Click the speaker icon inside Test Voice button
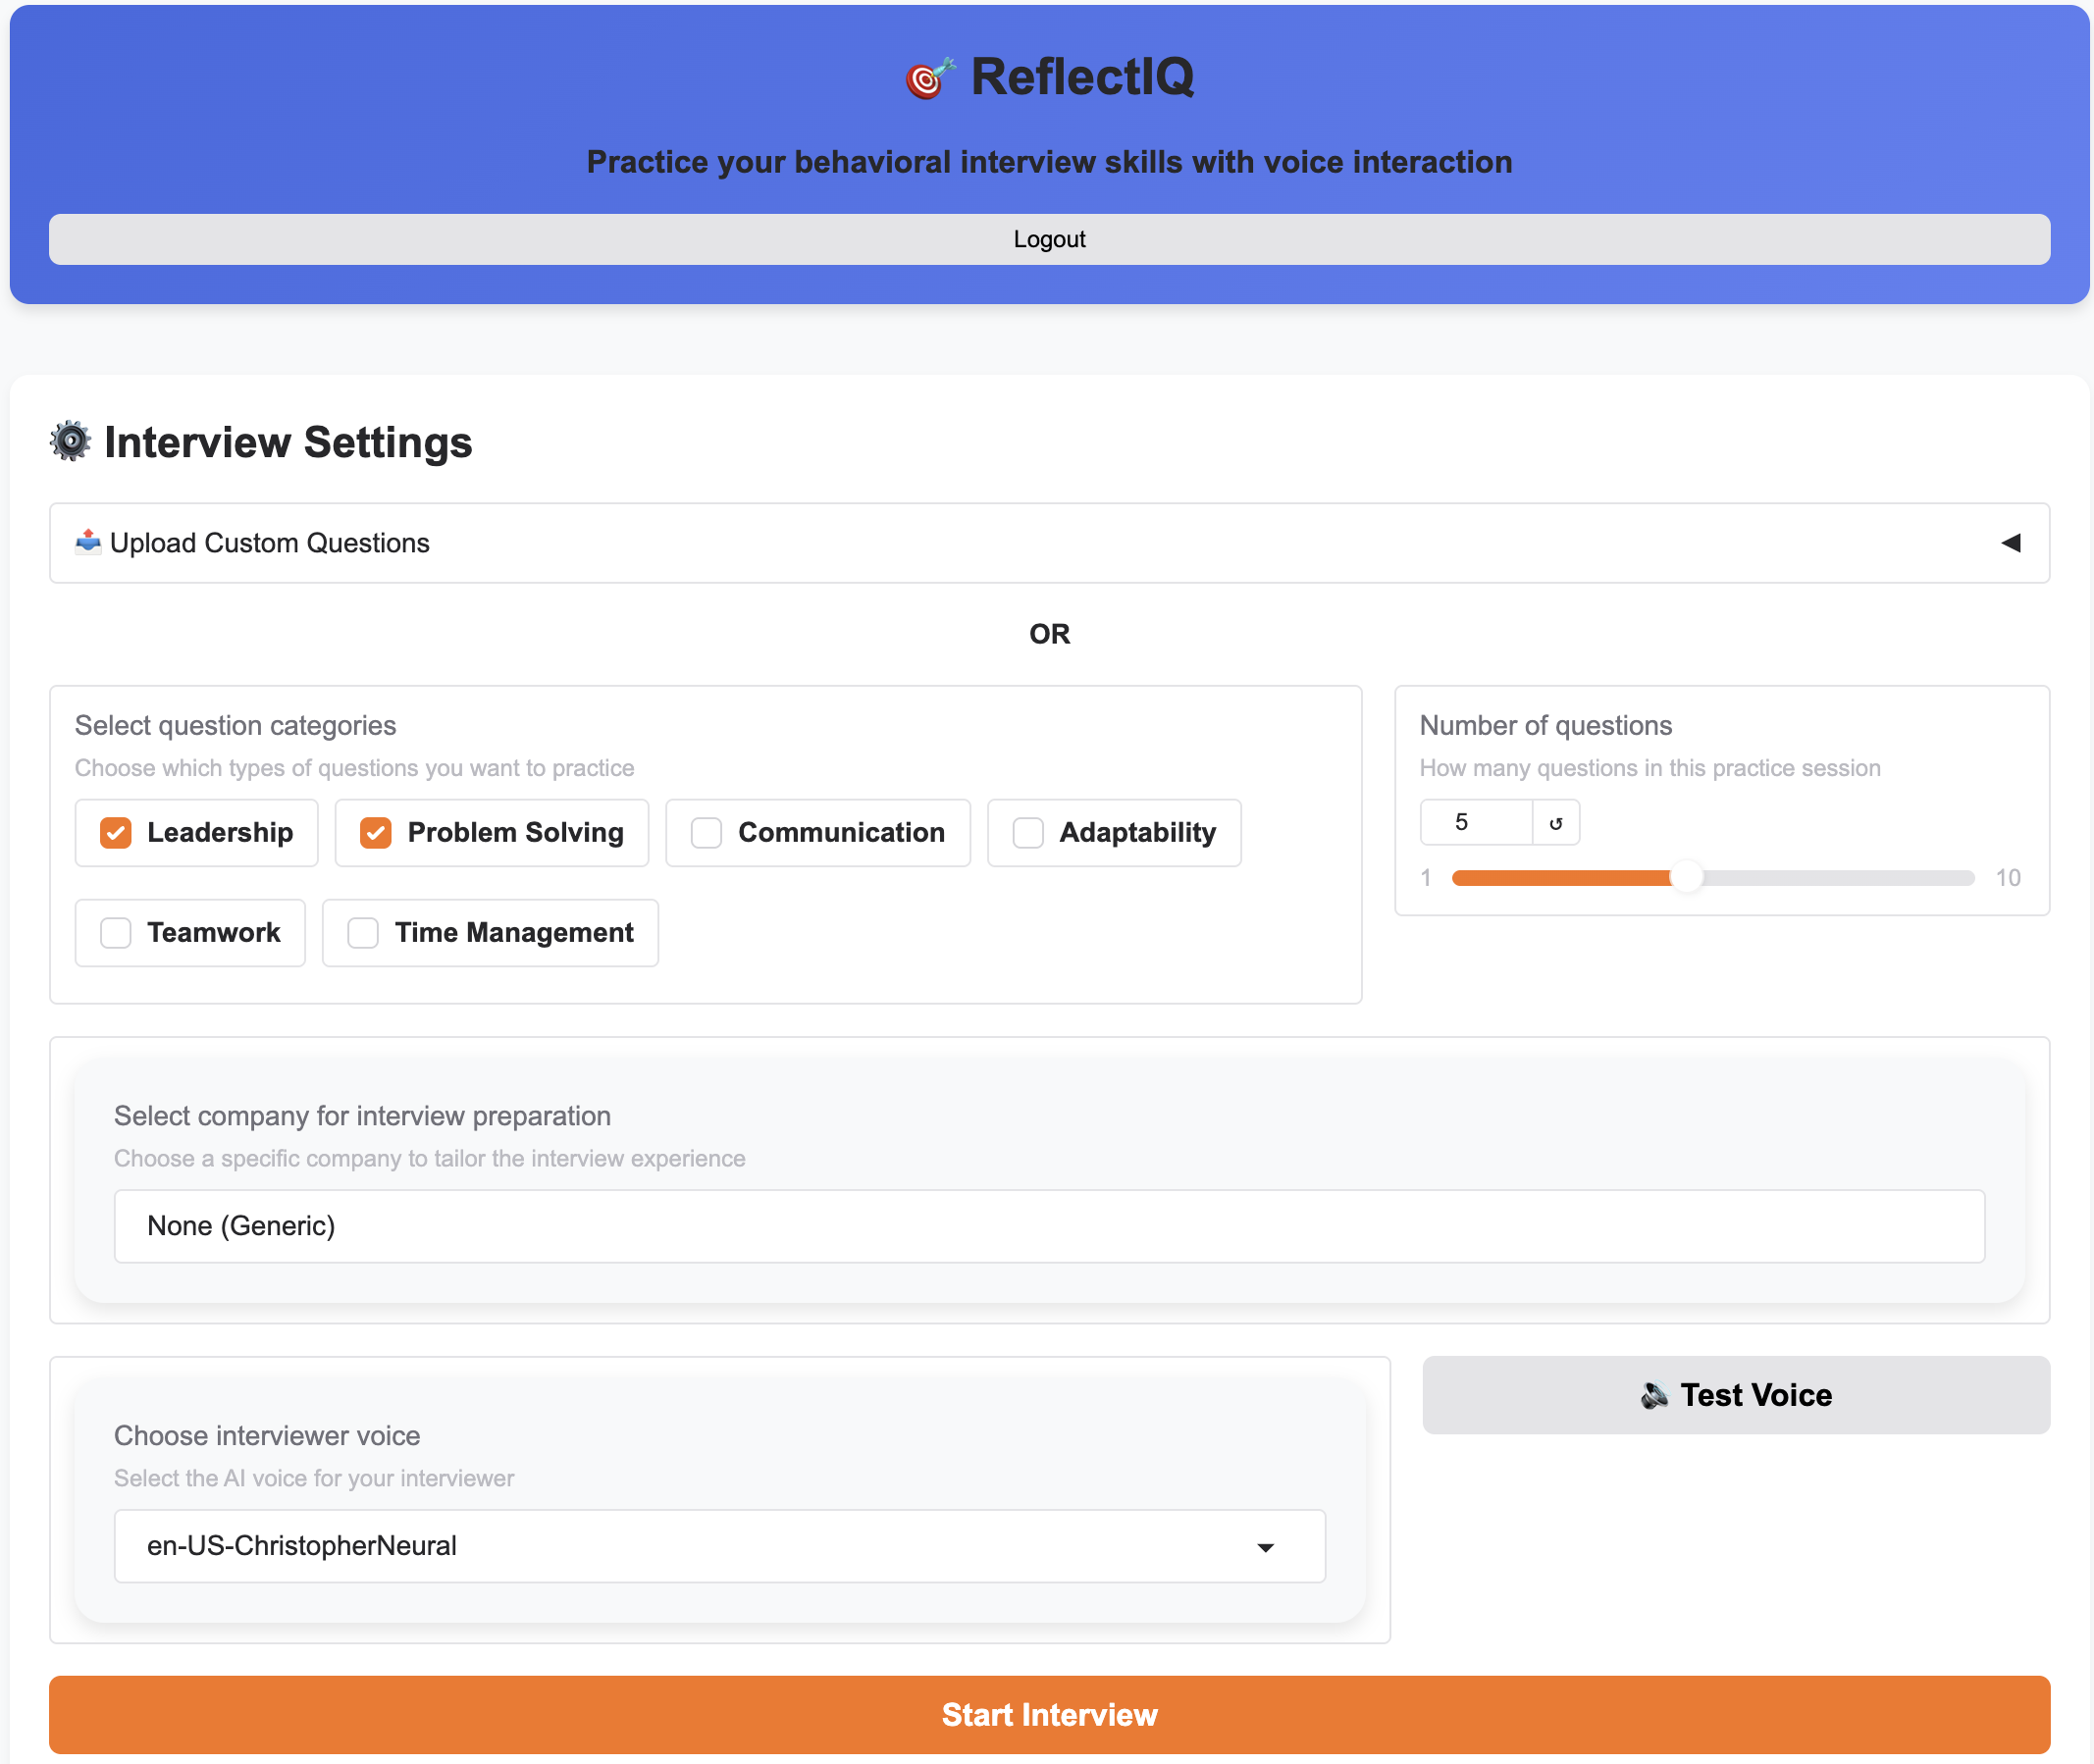This screenshot has height=1764, width=2094. 1655,1394
